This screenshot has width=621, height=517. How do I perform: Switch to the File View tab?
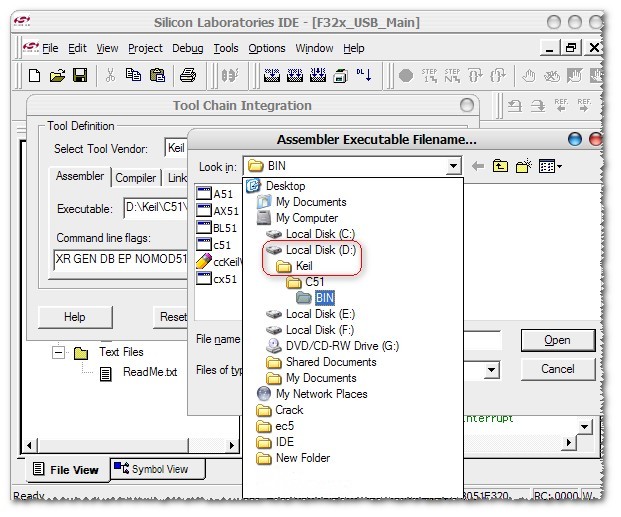coord(67,470)
